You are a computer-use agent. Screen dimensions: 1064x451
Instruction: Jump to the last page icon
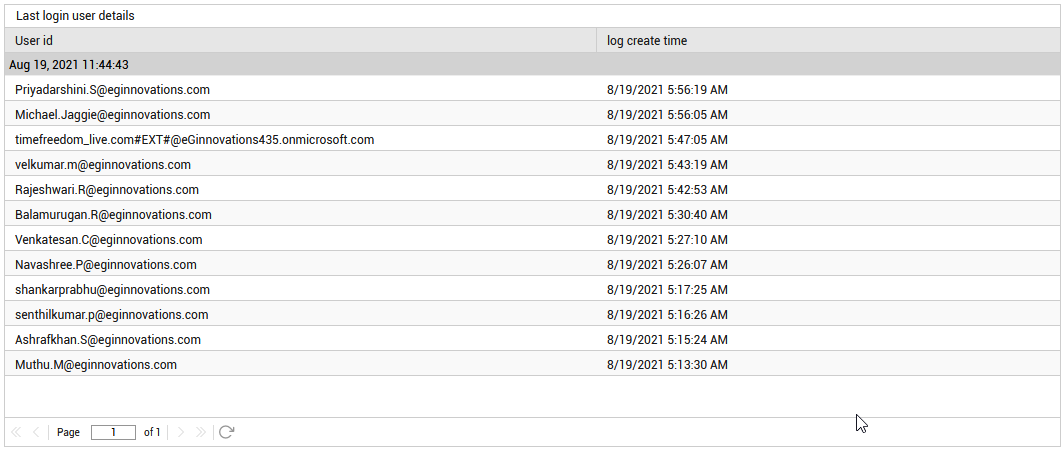[x=200, y=432]
